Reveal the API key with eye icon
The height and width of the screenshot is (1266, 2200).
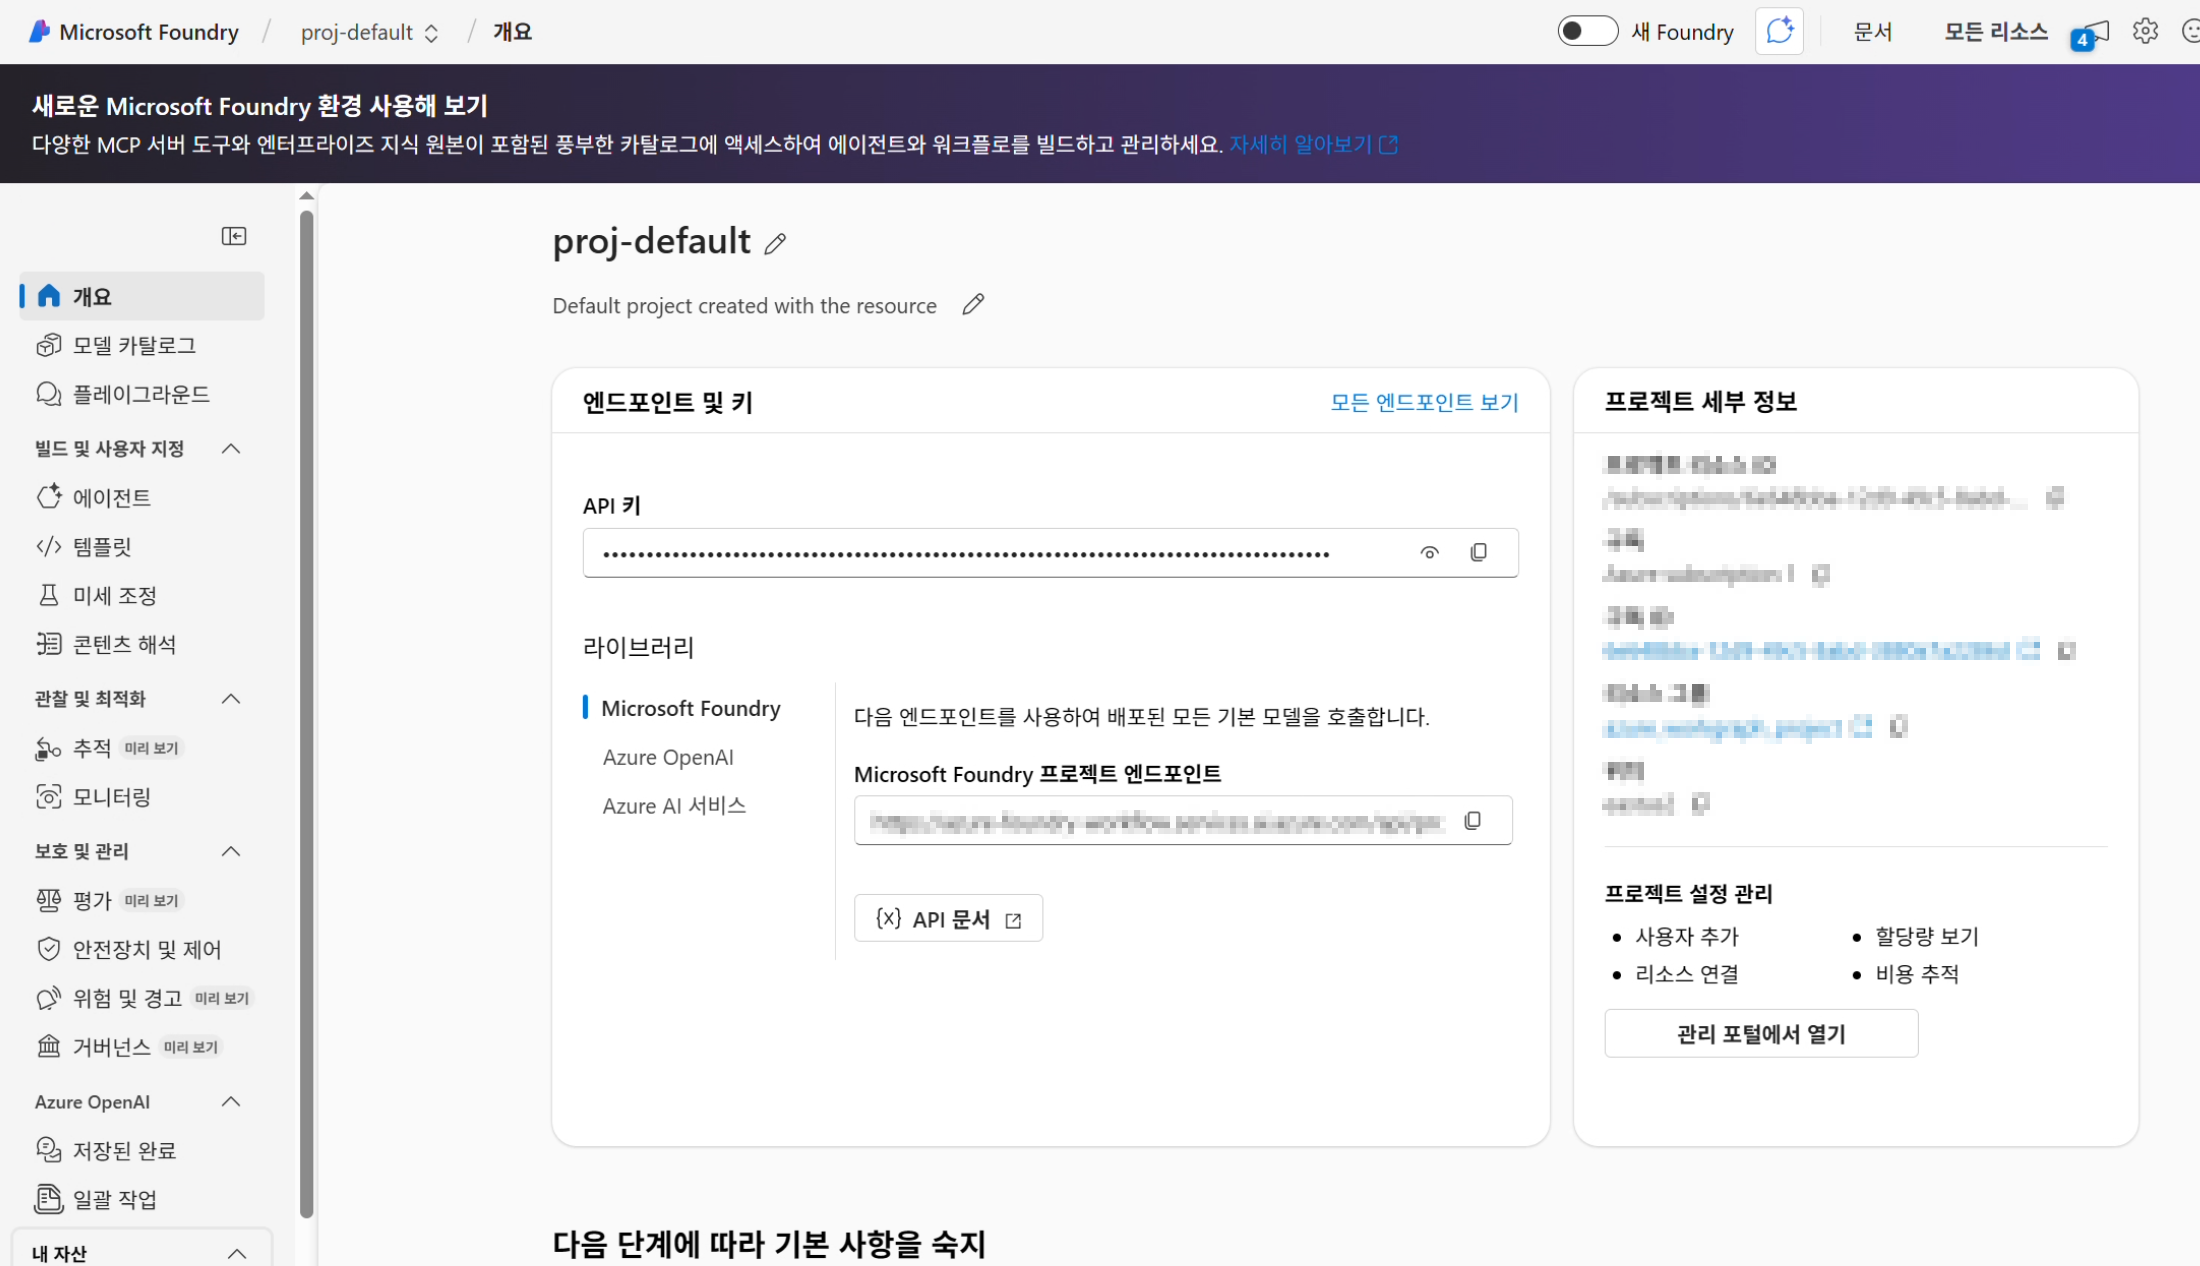tap(1429, 552)
